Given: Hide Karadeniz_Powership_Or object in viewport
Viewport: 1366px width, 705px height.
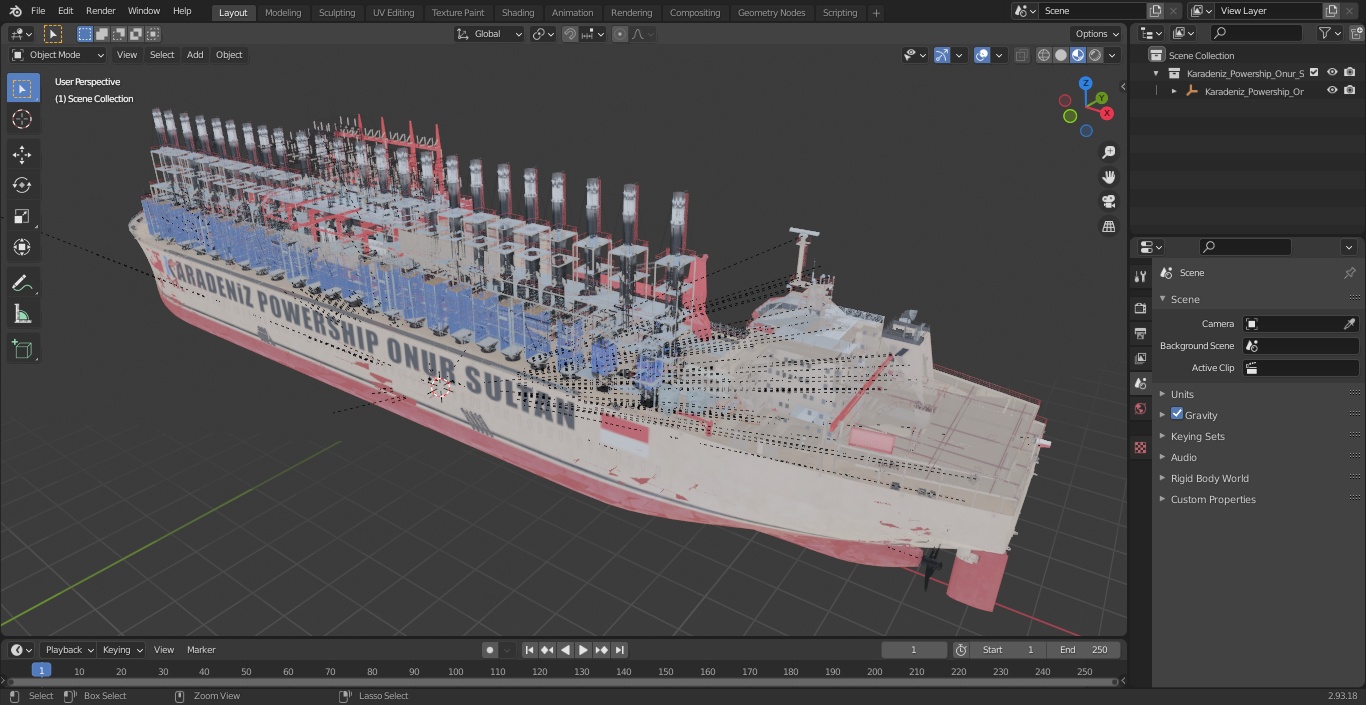Looking at the screenshot, I should (1332, 90).
